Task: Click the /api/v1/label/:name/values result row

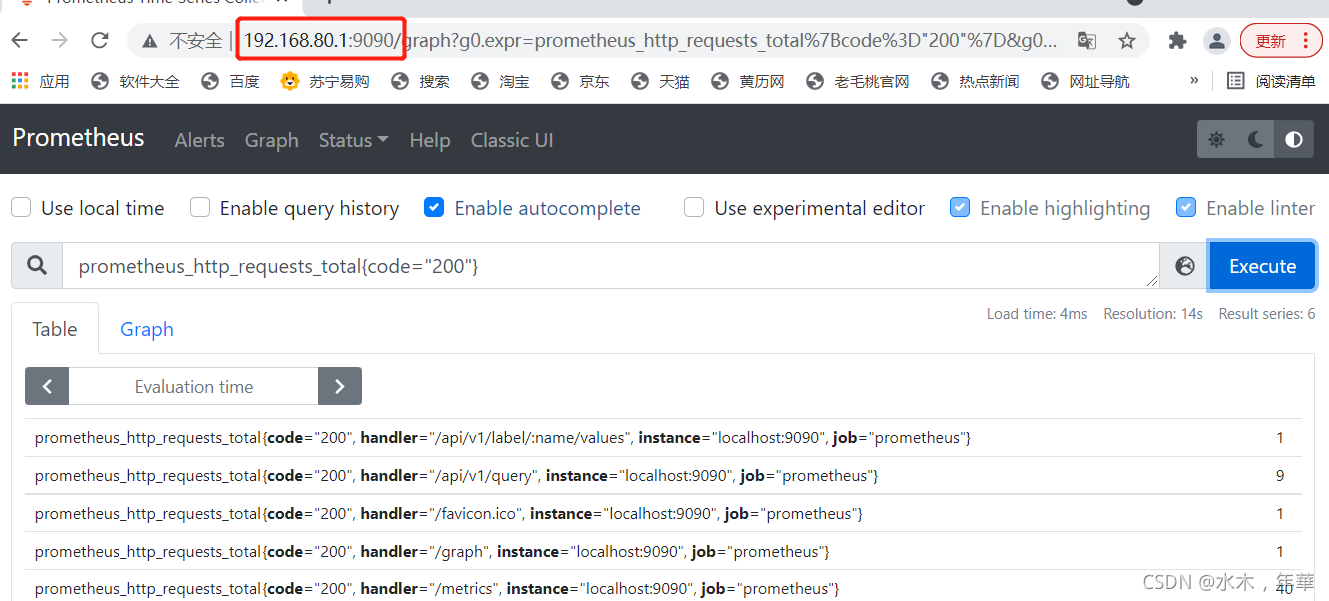Action: [664, 438]
